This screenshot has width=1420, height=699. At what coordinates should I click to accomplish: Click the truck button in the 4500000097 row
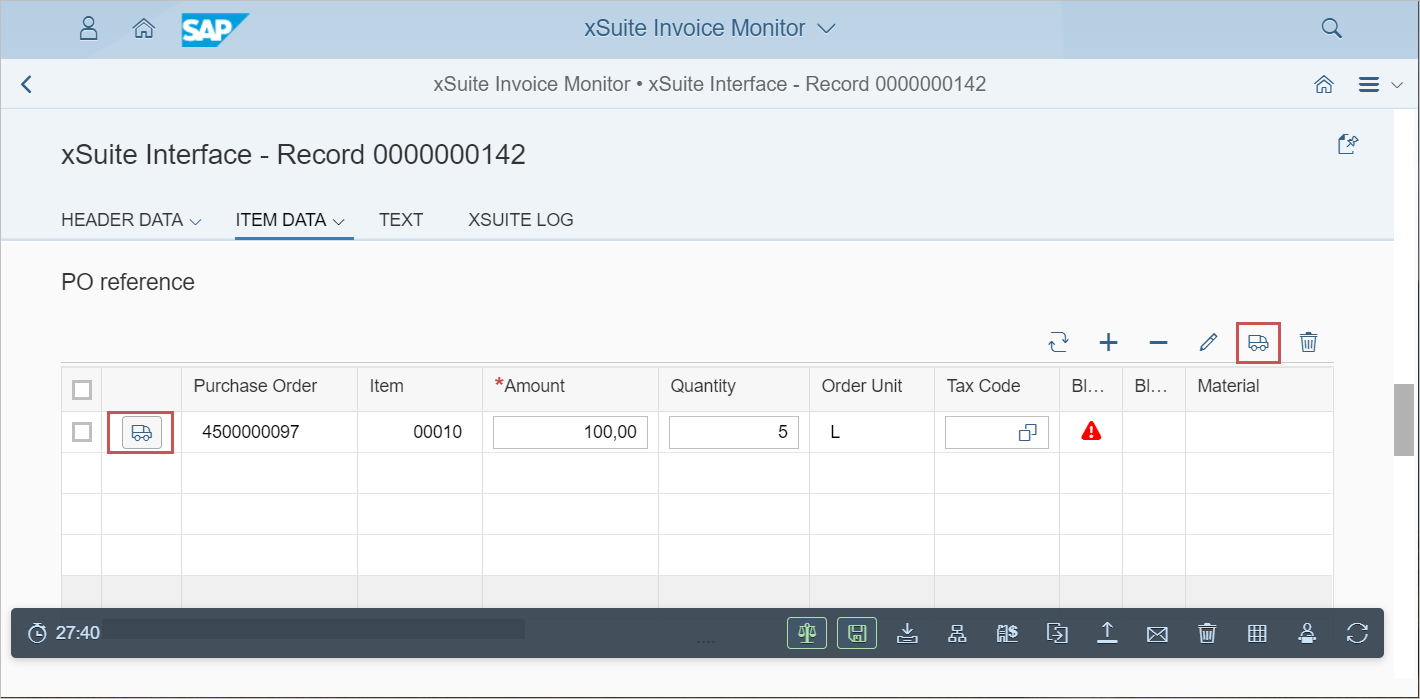click(141, 432)
